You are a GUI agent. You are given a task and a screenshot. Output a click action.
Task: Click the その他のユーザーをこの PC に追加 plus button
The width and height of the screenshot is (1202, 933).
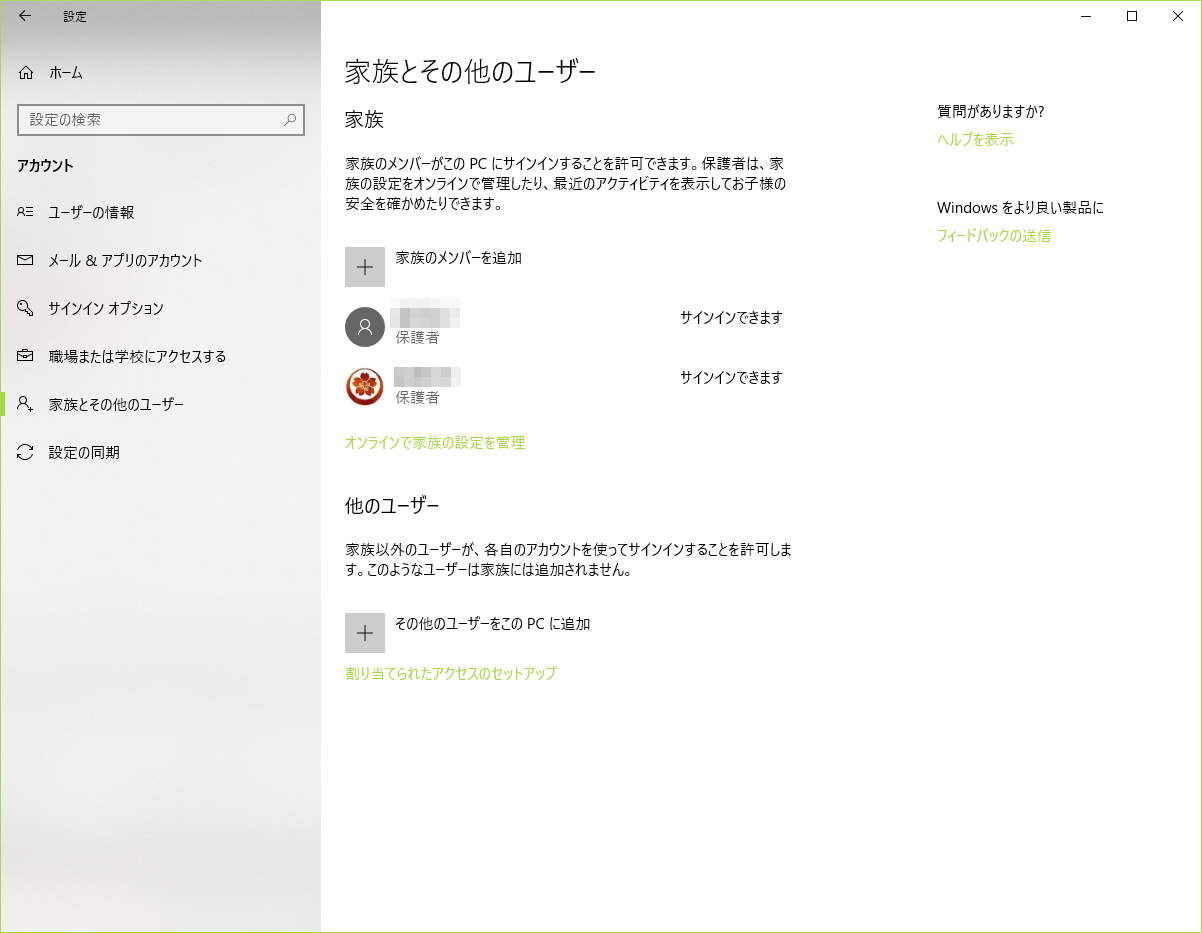pos(365,632)
